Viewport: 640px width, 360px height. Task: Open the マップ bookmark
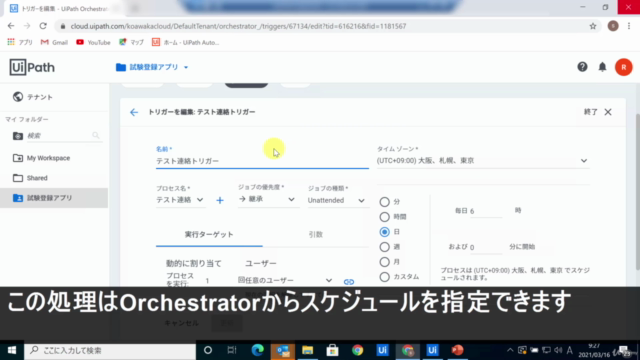point(131,42)
